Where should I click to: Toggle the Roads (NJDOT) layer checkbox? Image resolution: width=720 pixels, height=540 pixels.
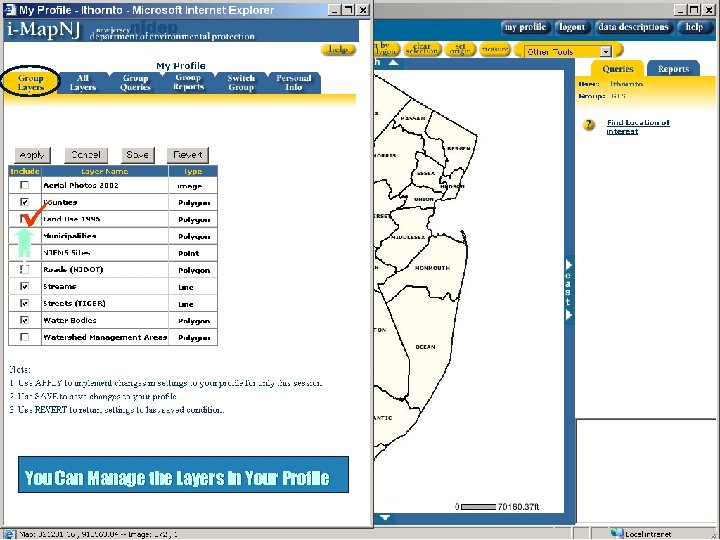point(25,270)
